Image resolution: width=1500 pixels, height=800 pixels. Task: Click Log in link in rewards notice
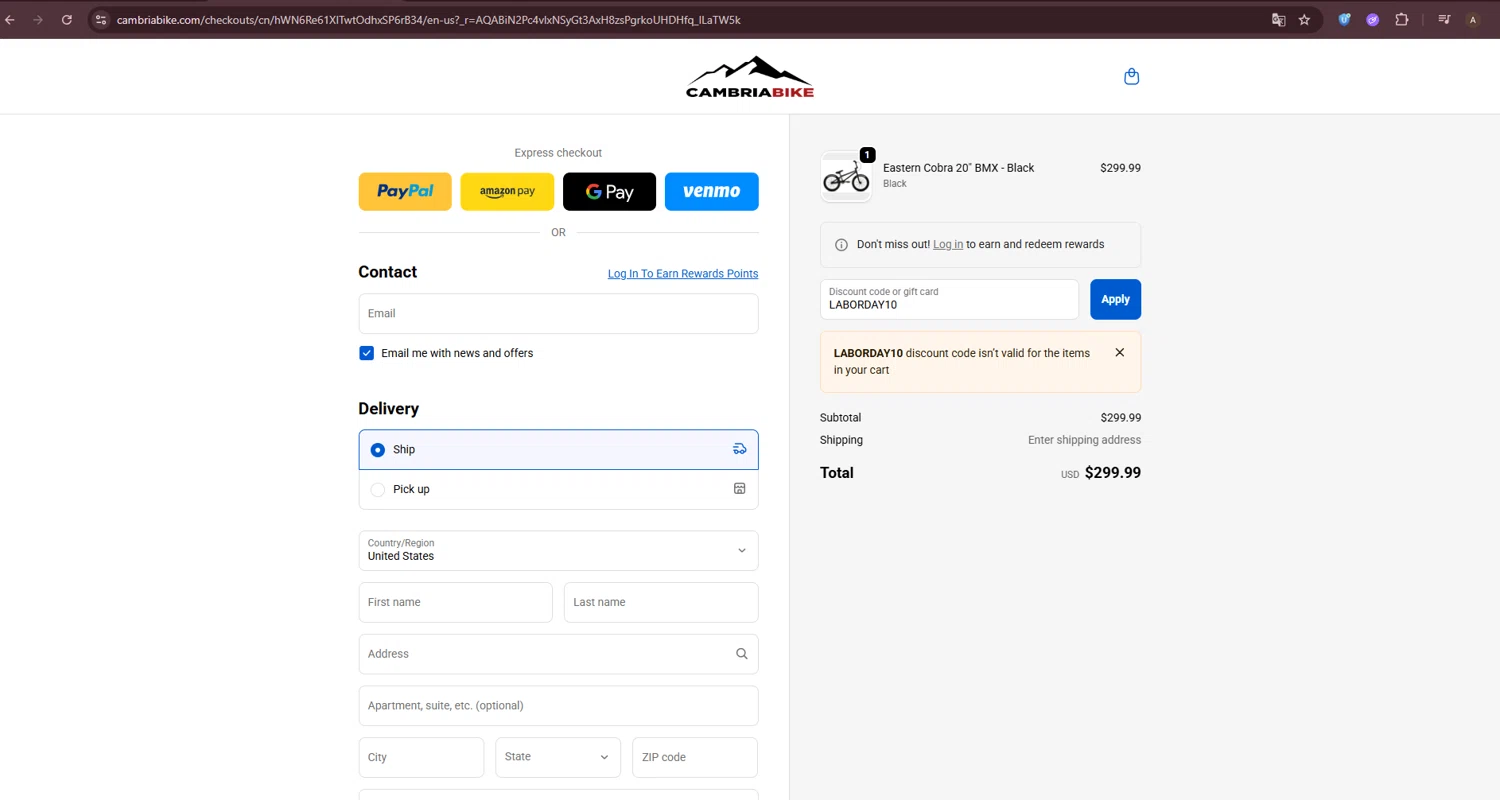[948, 245]
